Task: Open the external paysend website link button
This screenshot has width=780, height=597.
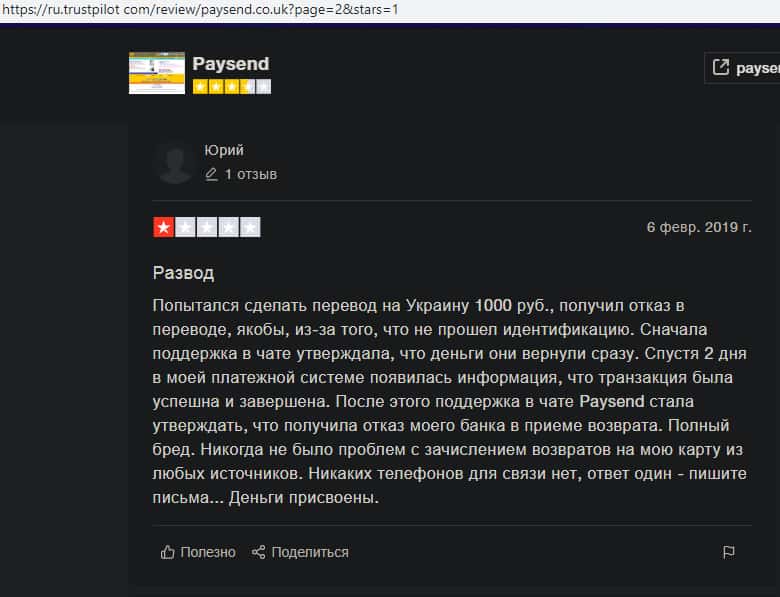Action: click(x=743, y=68)
